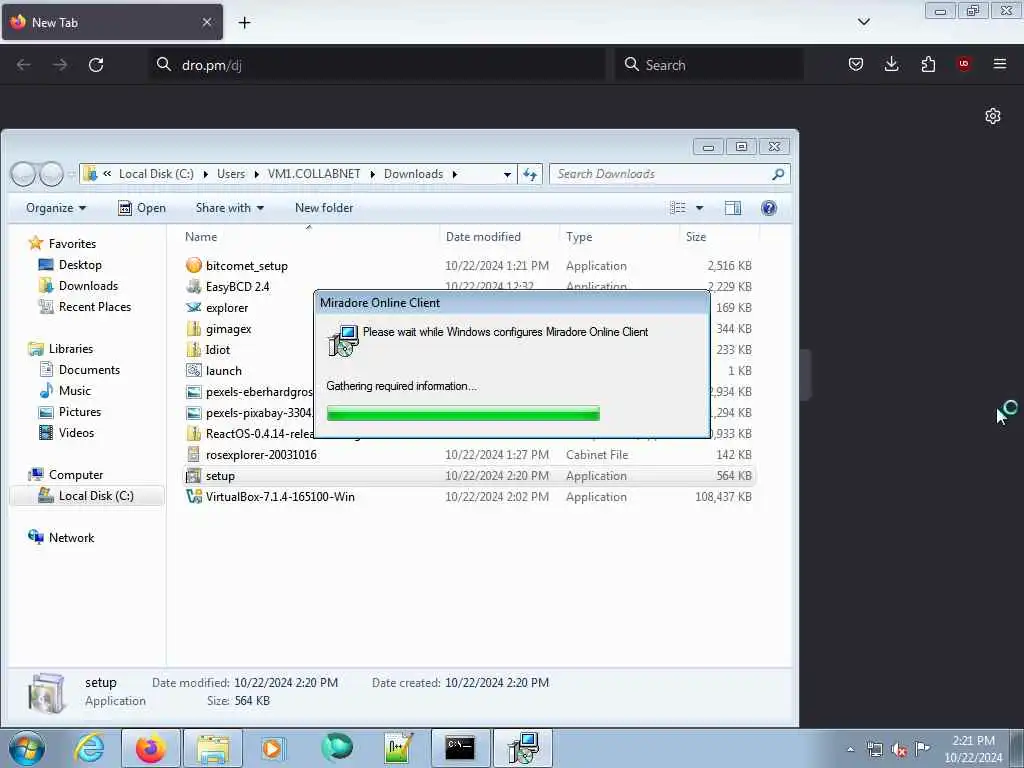
Task: Click the muted volume tray icon
Action: 899,748
